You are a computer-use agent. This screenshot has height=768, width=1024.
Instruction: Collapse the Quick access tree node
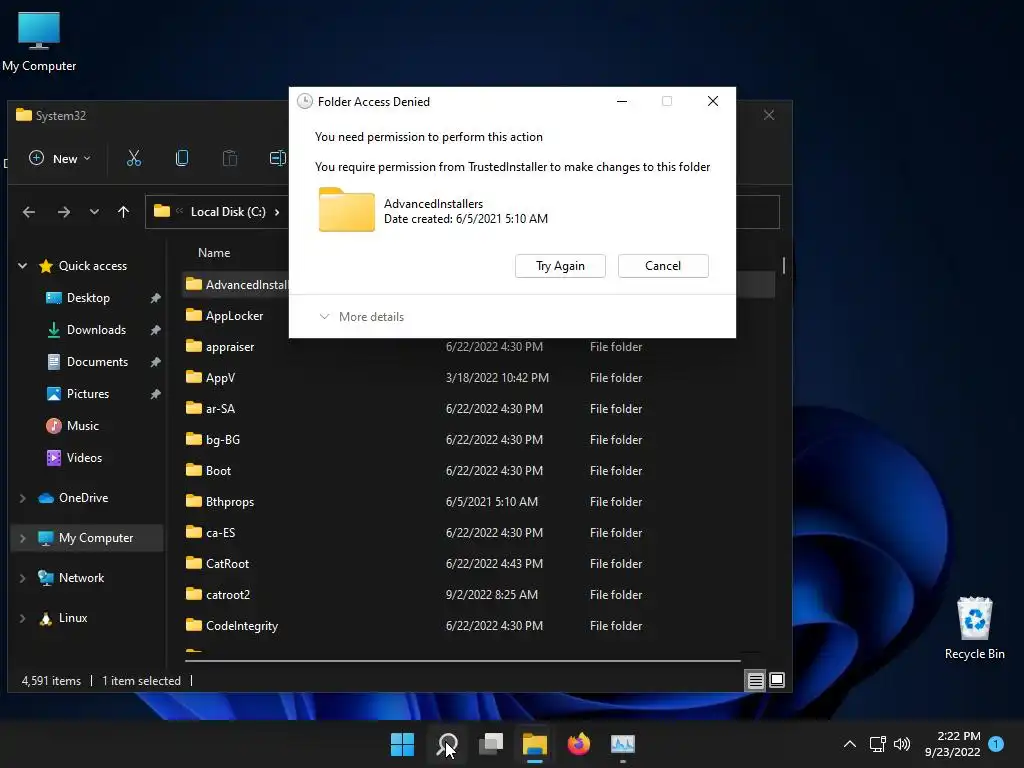22,266
